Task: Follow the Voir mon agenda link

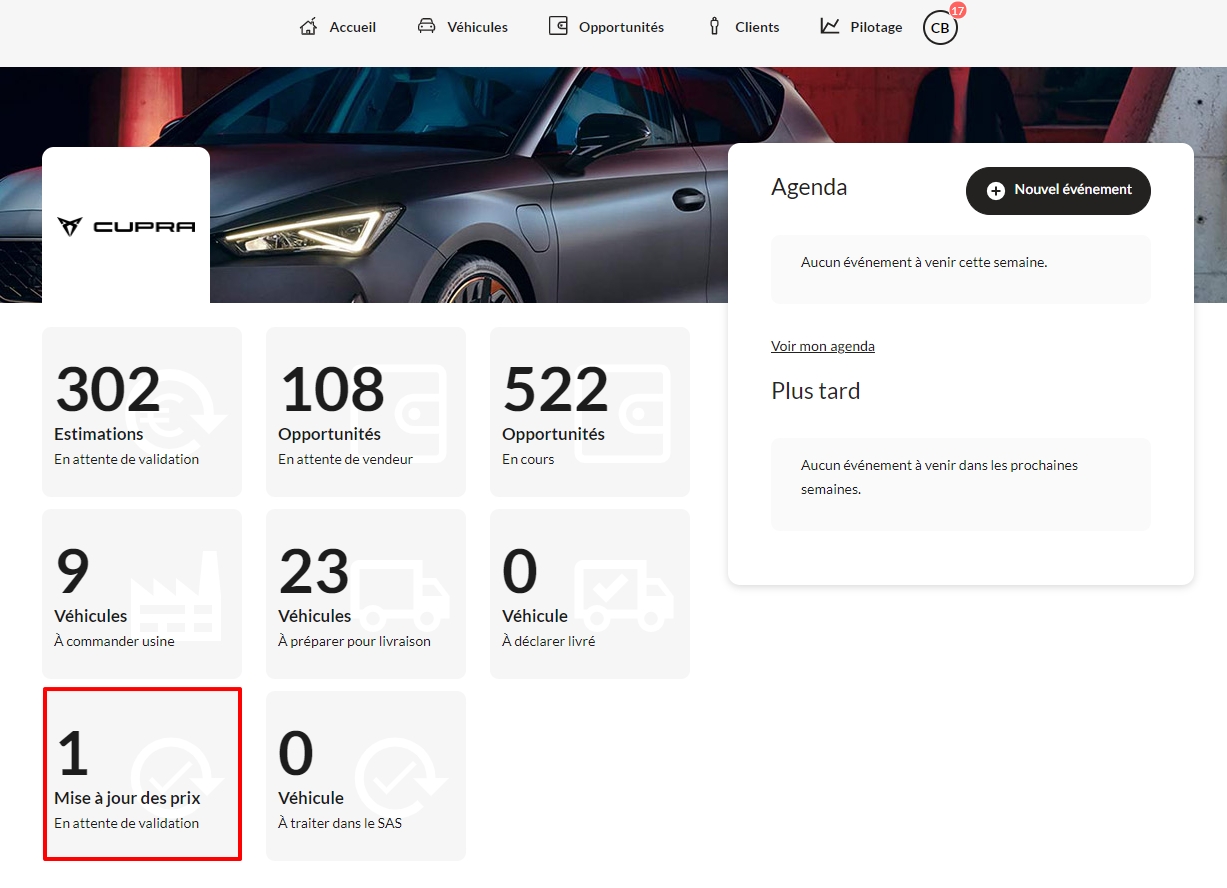Action: pyautogui.click(x=823, y=346)
